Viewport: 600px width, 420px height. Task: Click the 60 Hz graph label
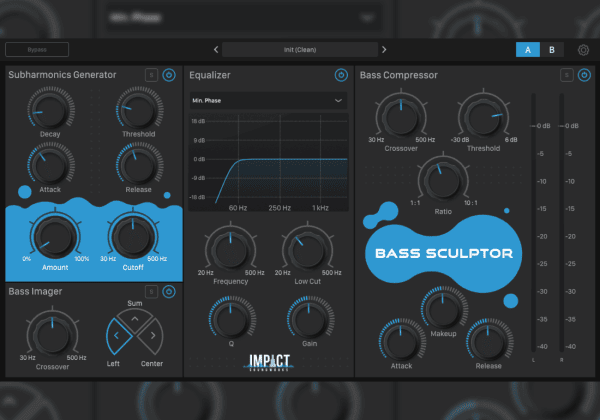tap(238, 208)
